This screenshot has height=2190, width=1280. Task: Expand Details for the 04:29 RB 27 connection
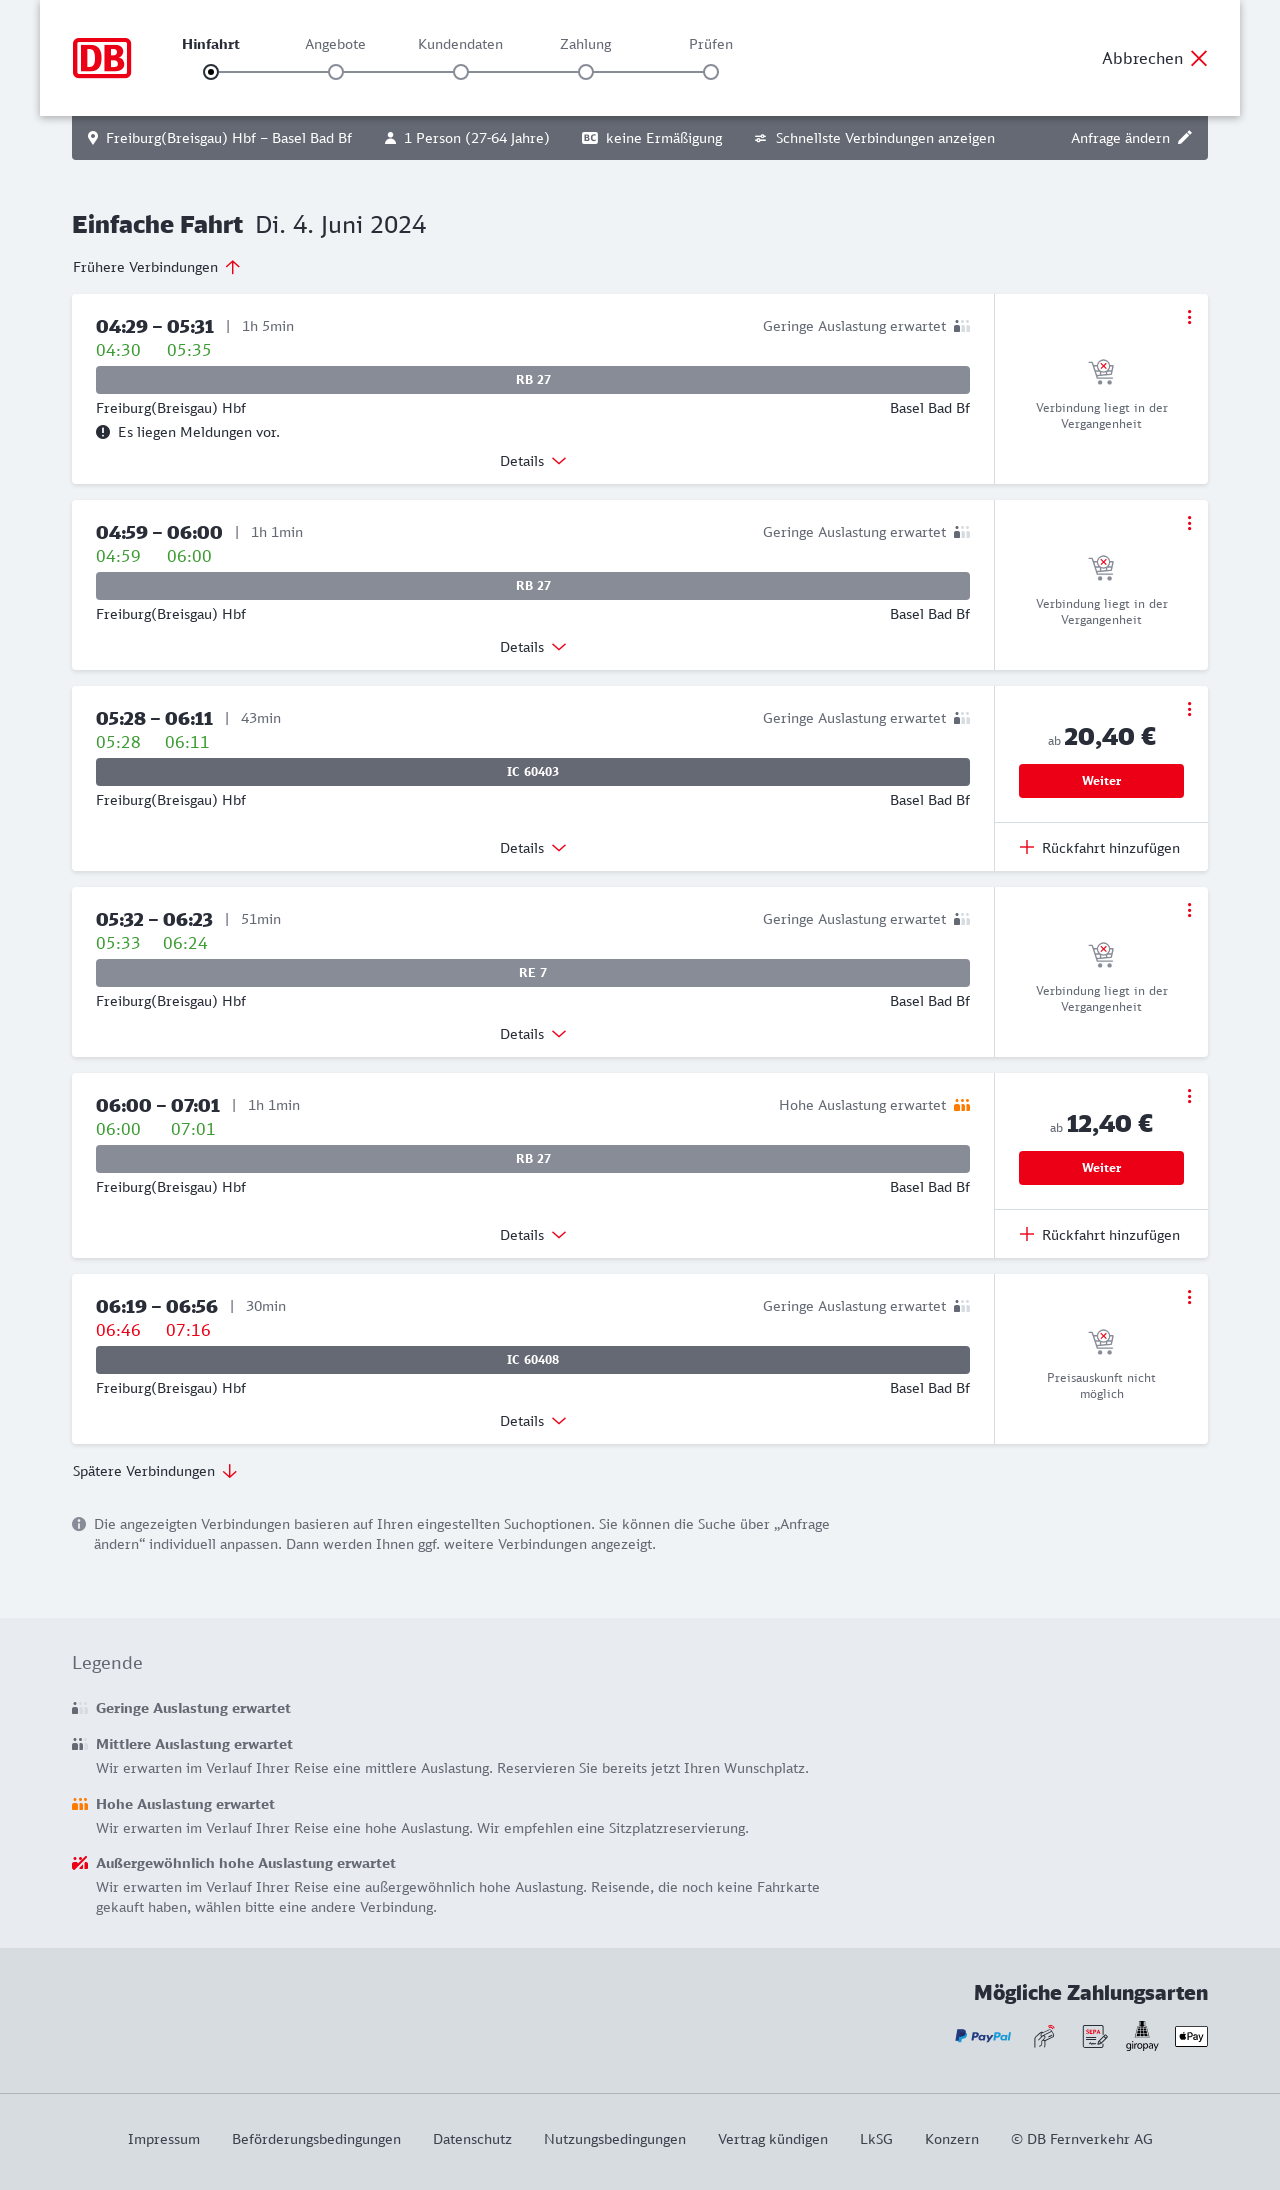533,461
